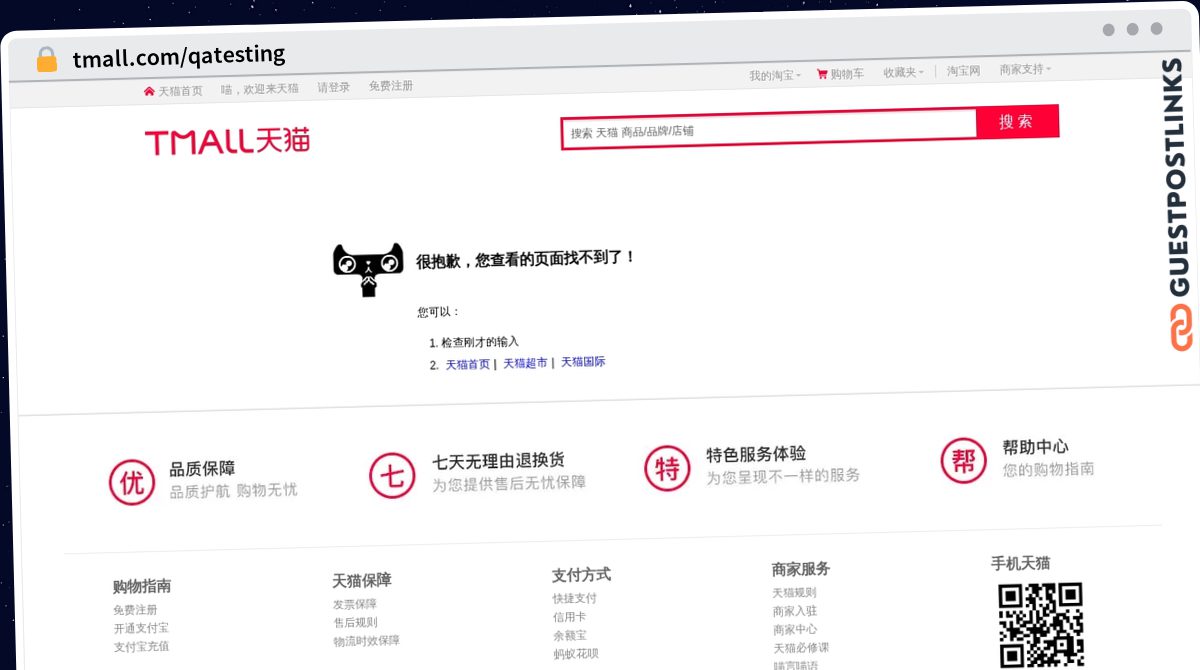This screenshot has width=1200, height=670.
Task: Click 余额宝 footer link
Action: [x=570, y=635]
